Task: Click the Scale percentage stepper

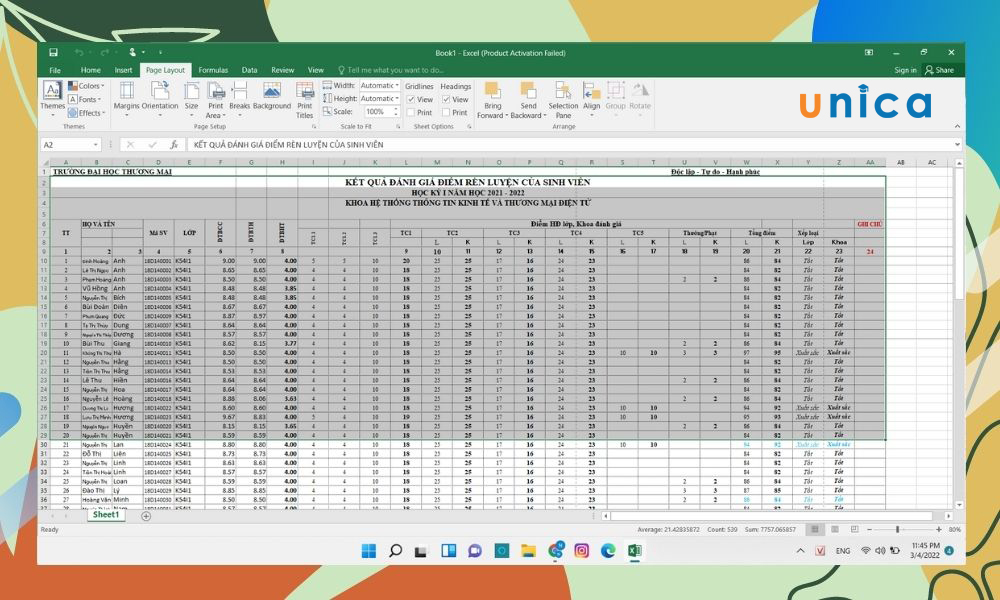Action: [x=396, y=112]
